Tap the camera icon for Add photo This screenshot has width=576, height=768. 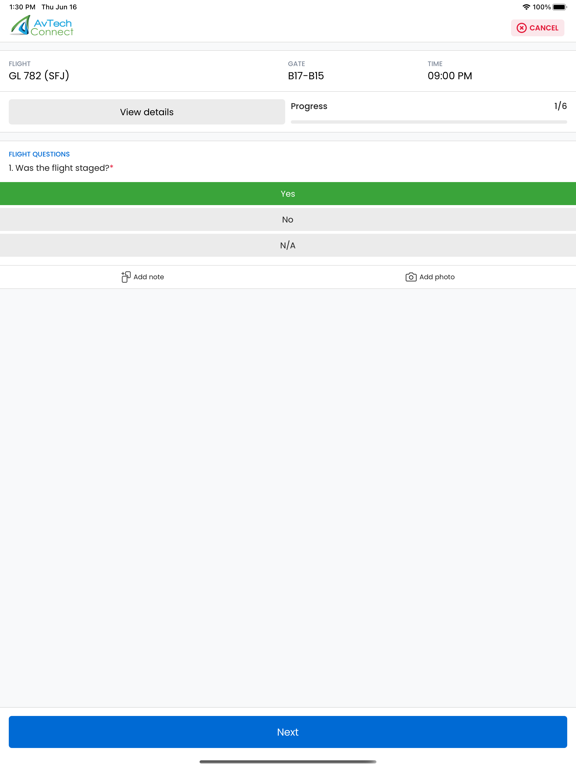(x=411, y=277)
